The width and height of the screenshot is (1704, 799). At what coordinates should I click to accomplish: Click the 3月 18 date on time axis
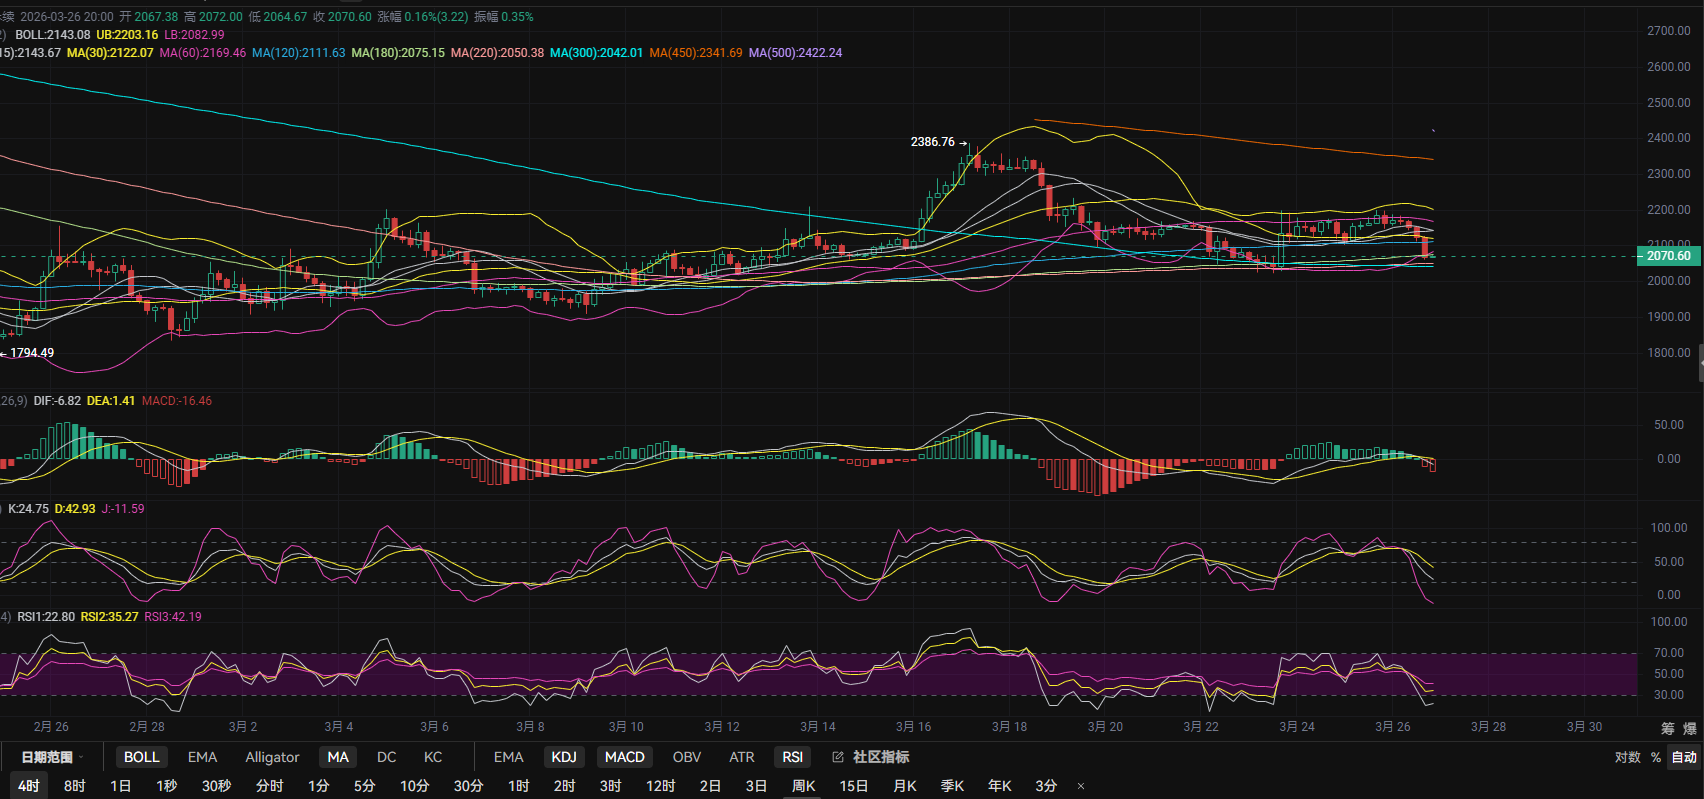1009,727
